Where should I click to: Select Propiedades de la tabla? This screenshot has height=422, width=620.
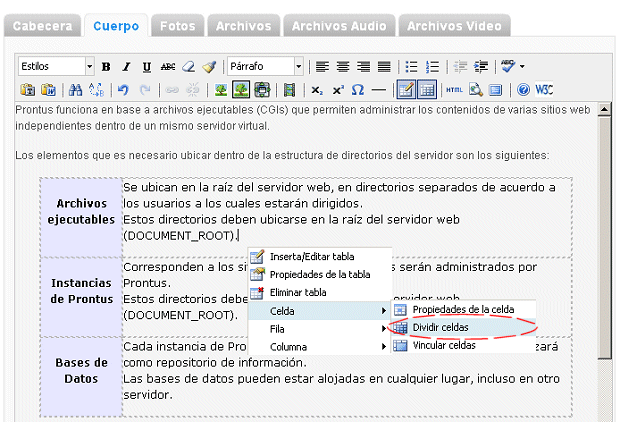pos(319,274)
